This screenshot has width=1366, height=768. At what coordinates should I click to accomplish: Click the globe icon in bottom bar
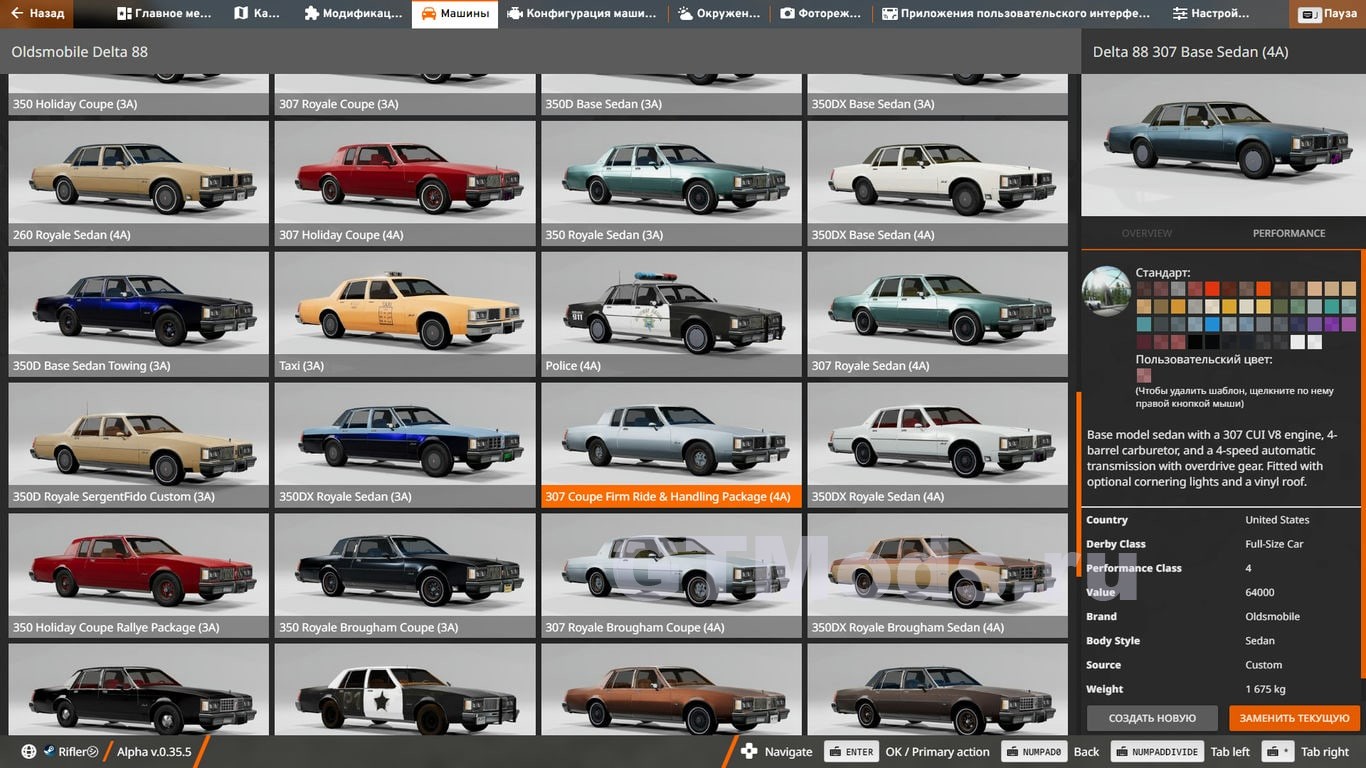[28, 752]
